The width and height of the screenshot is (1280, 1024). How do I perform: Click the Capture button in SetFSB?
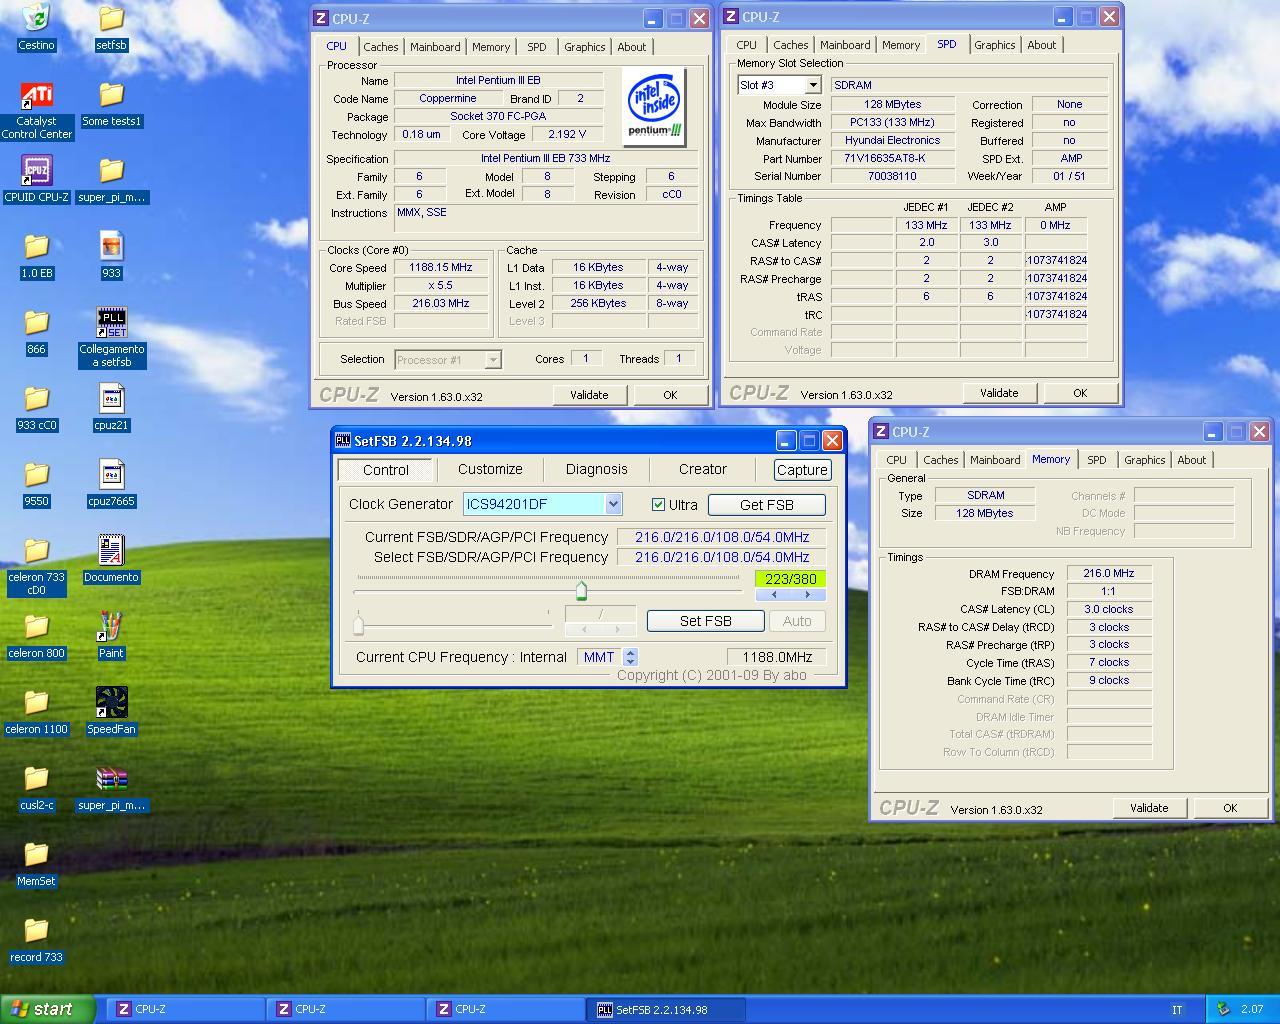pyautogui.click(x=802, y=470)
